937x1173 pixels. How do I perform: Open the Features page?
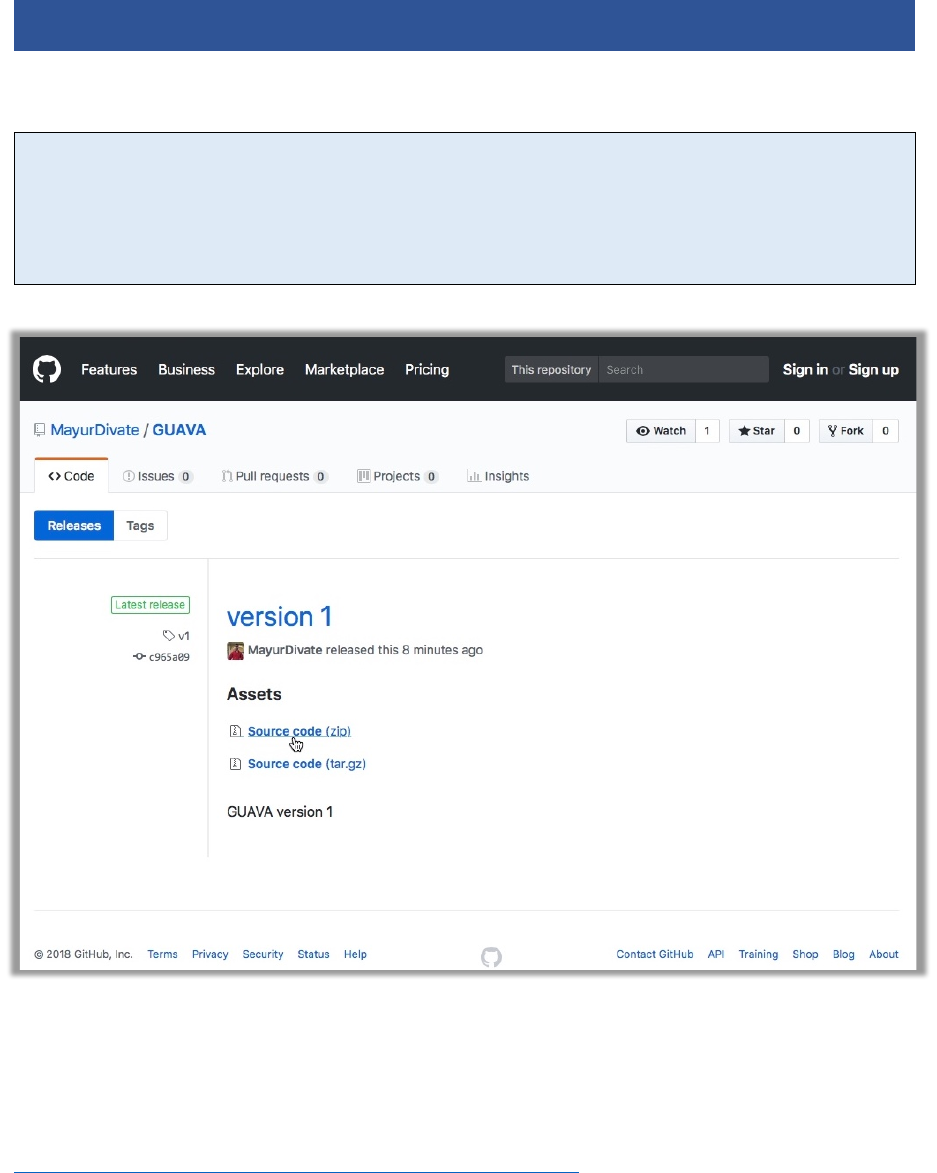coord(109,370)
